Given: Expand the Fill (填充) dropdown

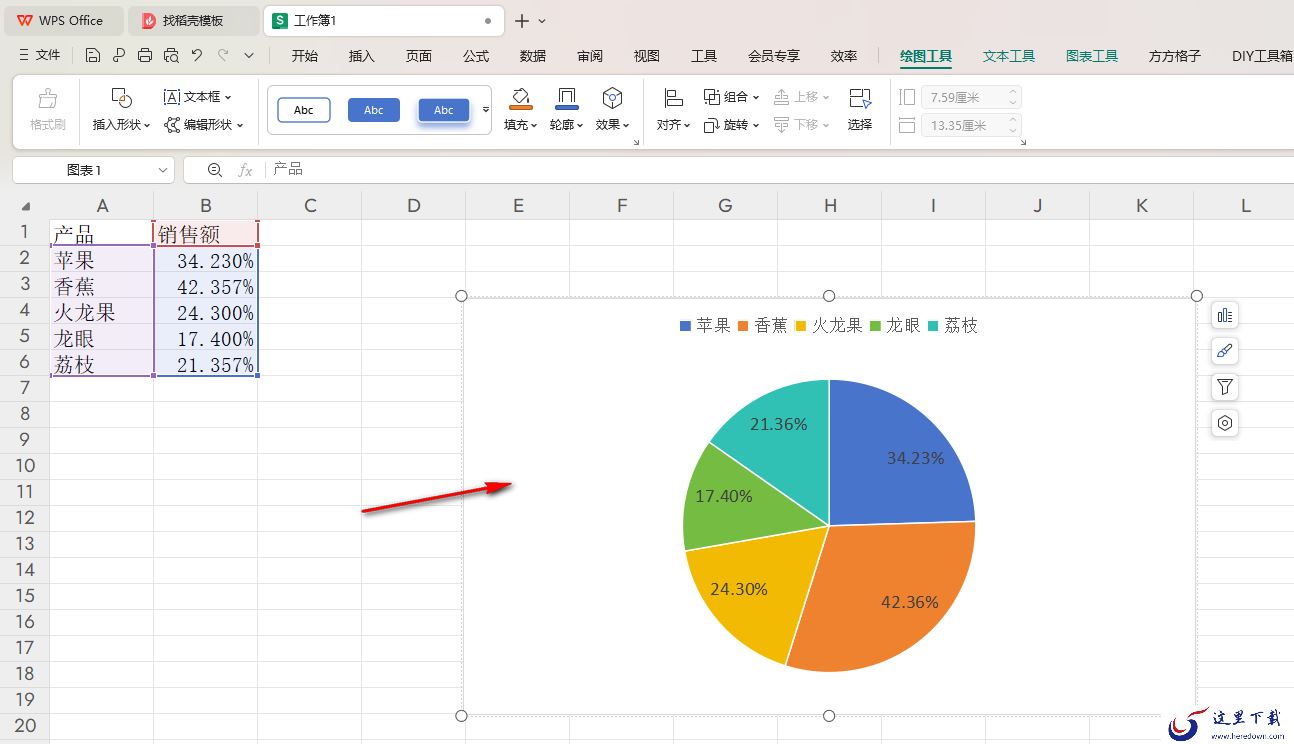Looking at the screenshot, I should [x=520, y=125].
